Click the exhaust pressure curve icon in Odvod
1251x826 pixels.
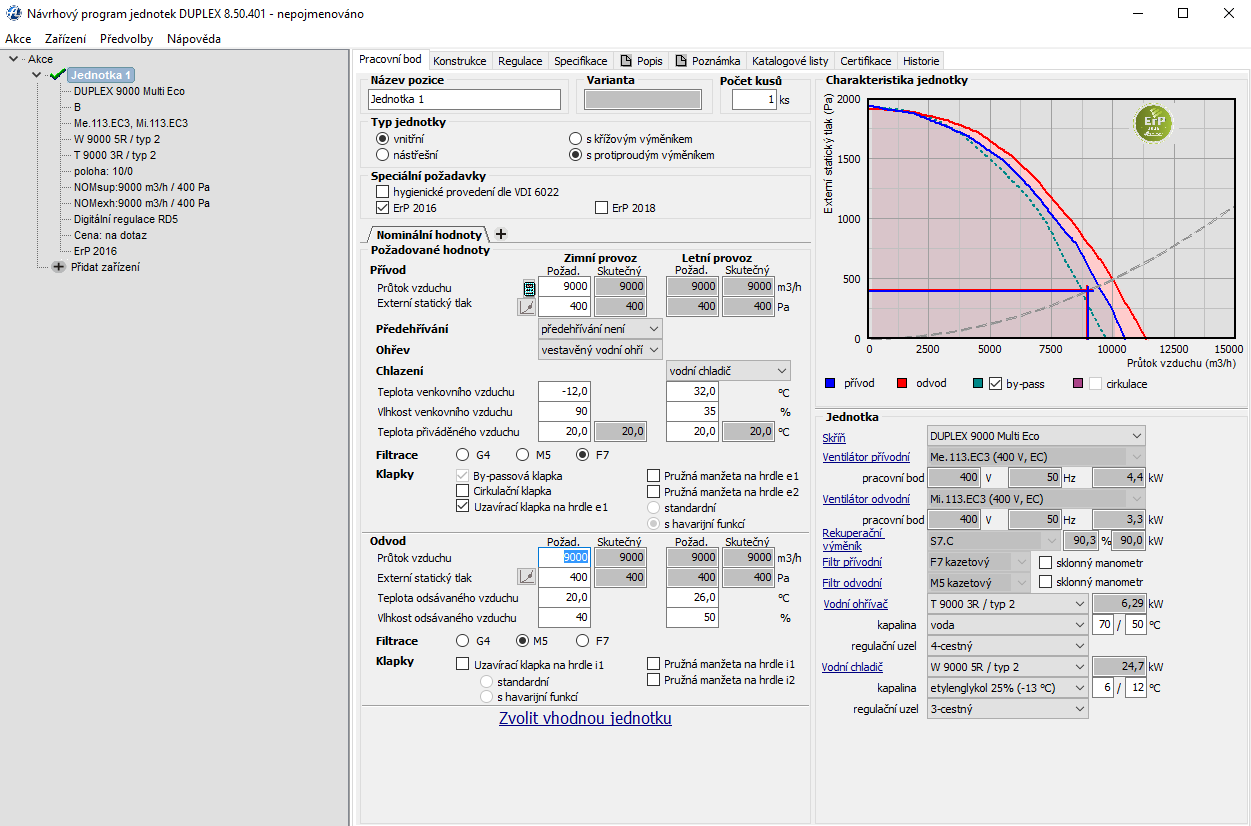coord(527,577)
